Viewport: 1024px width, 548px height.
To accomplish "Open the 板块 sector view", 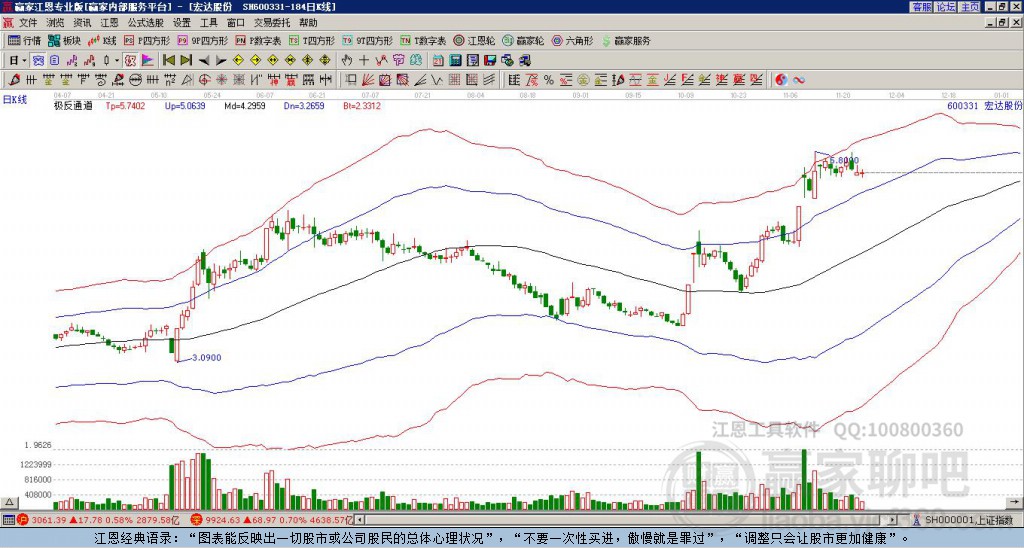I will click(x=63, y=40).
